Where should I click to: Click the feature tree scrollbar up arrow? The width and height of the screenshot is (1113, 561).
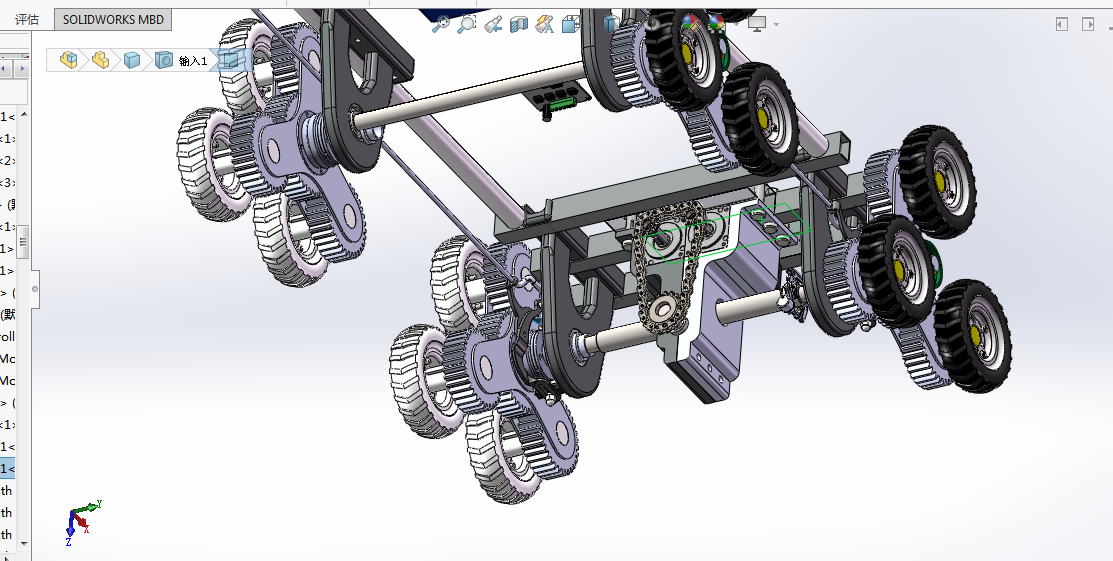24,115
